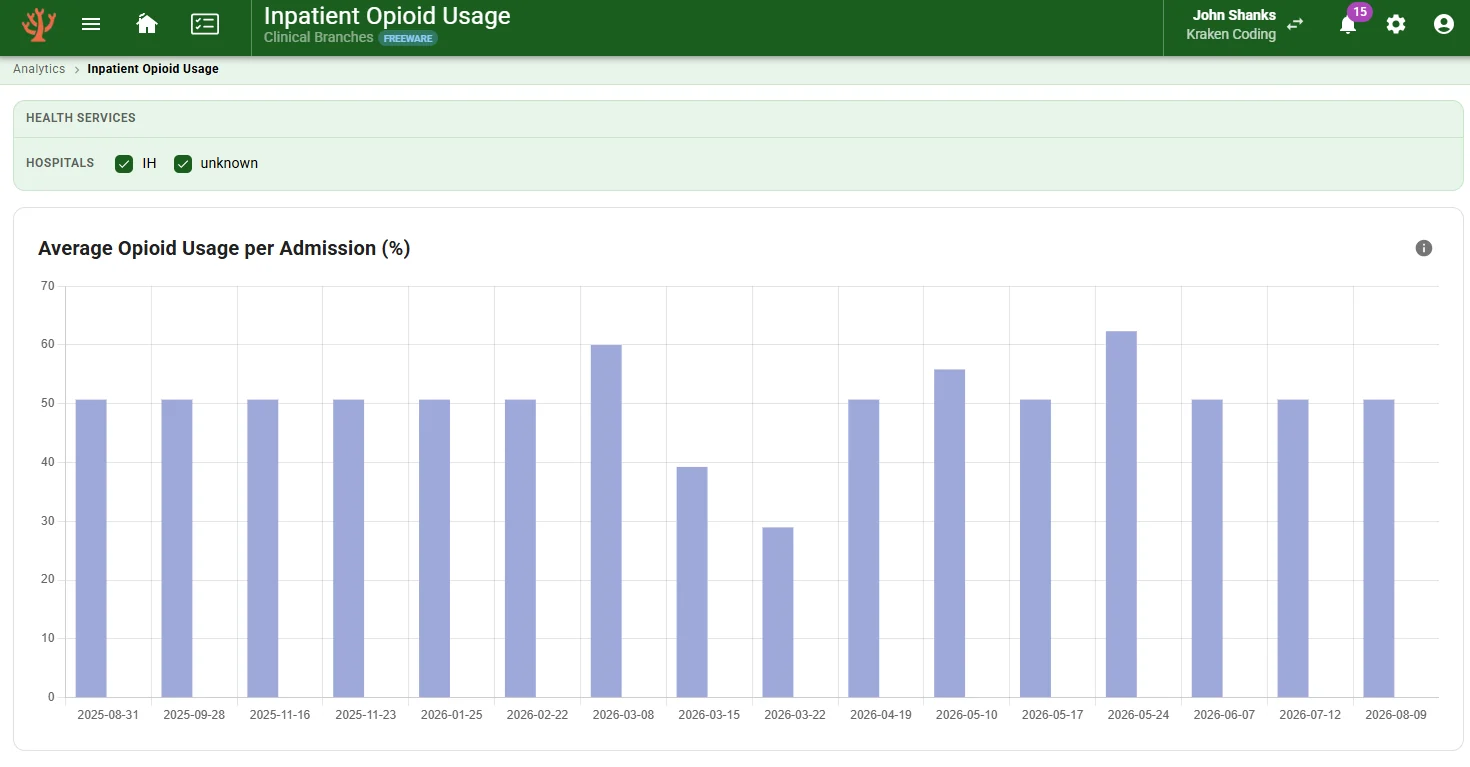Click the orange coral app logo

(x=39, y=25)
